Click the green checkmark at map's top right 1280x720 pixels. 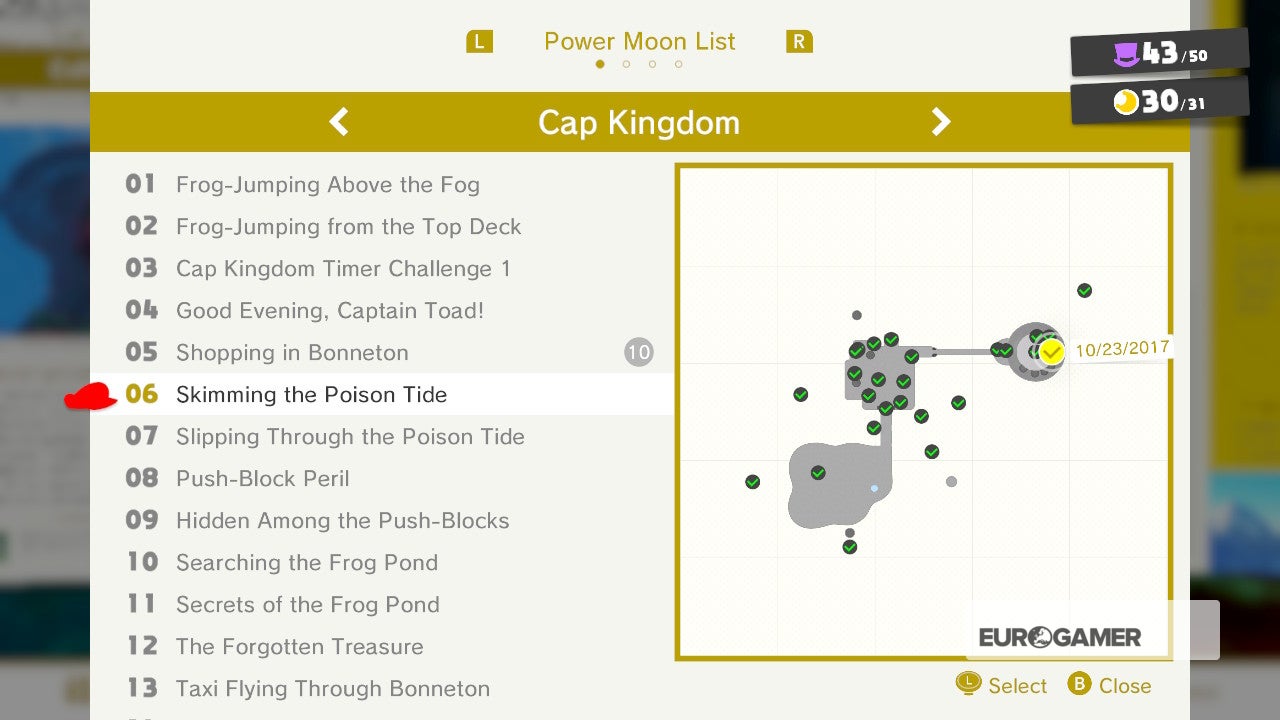click(x=1084, y=291)
